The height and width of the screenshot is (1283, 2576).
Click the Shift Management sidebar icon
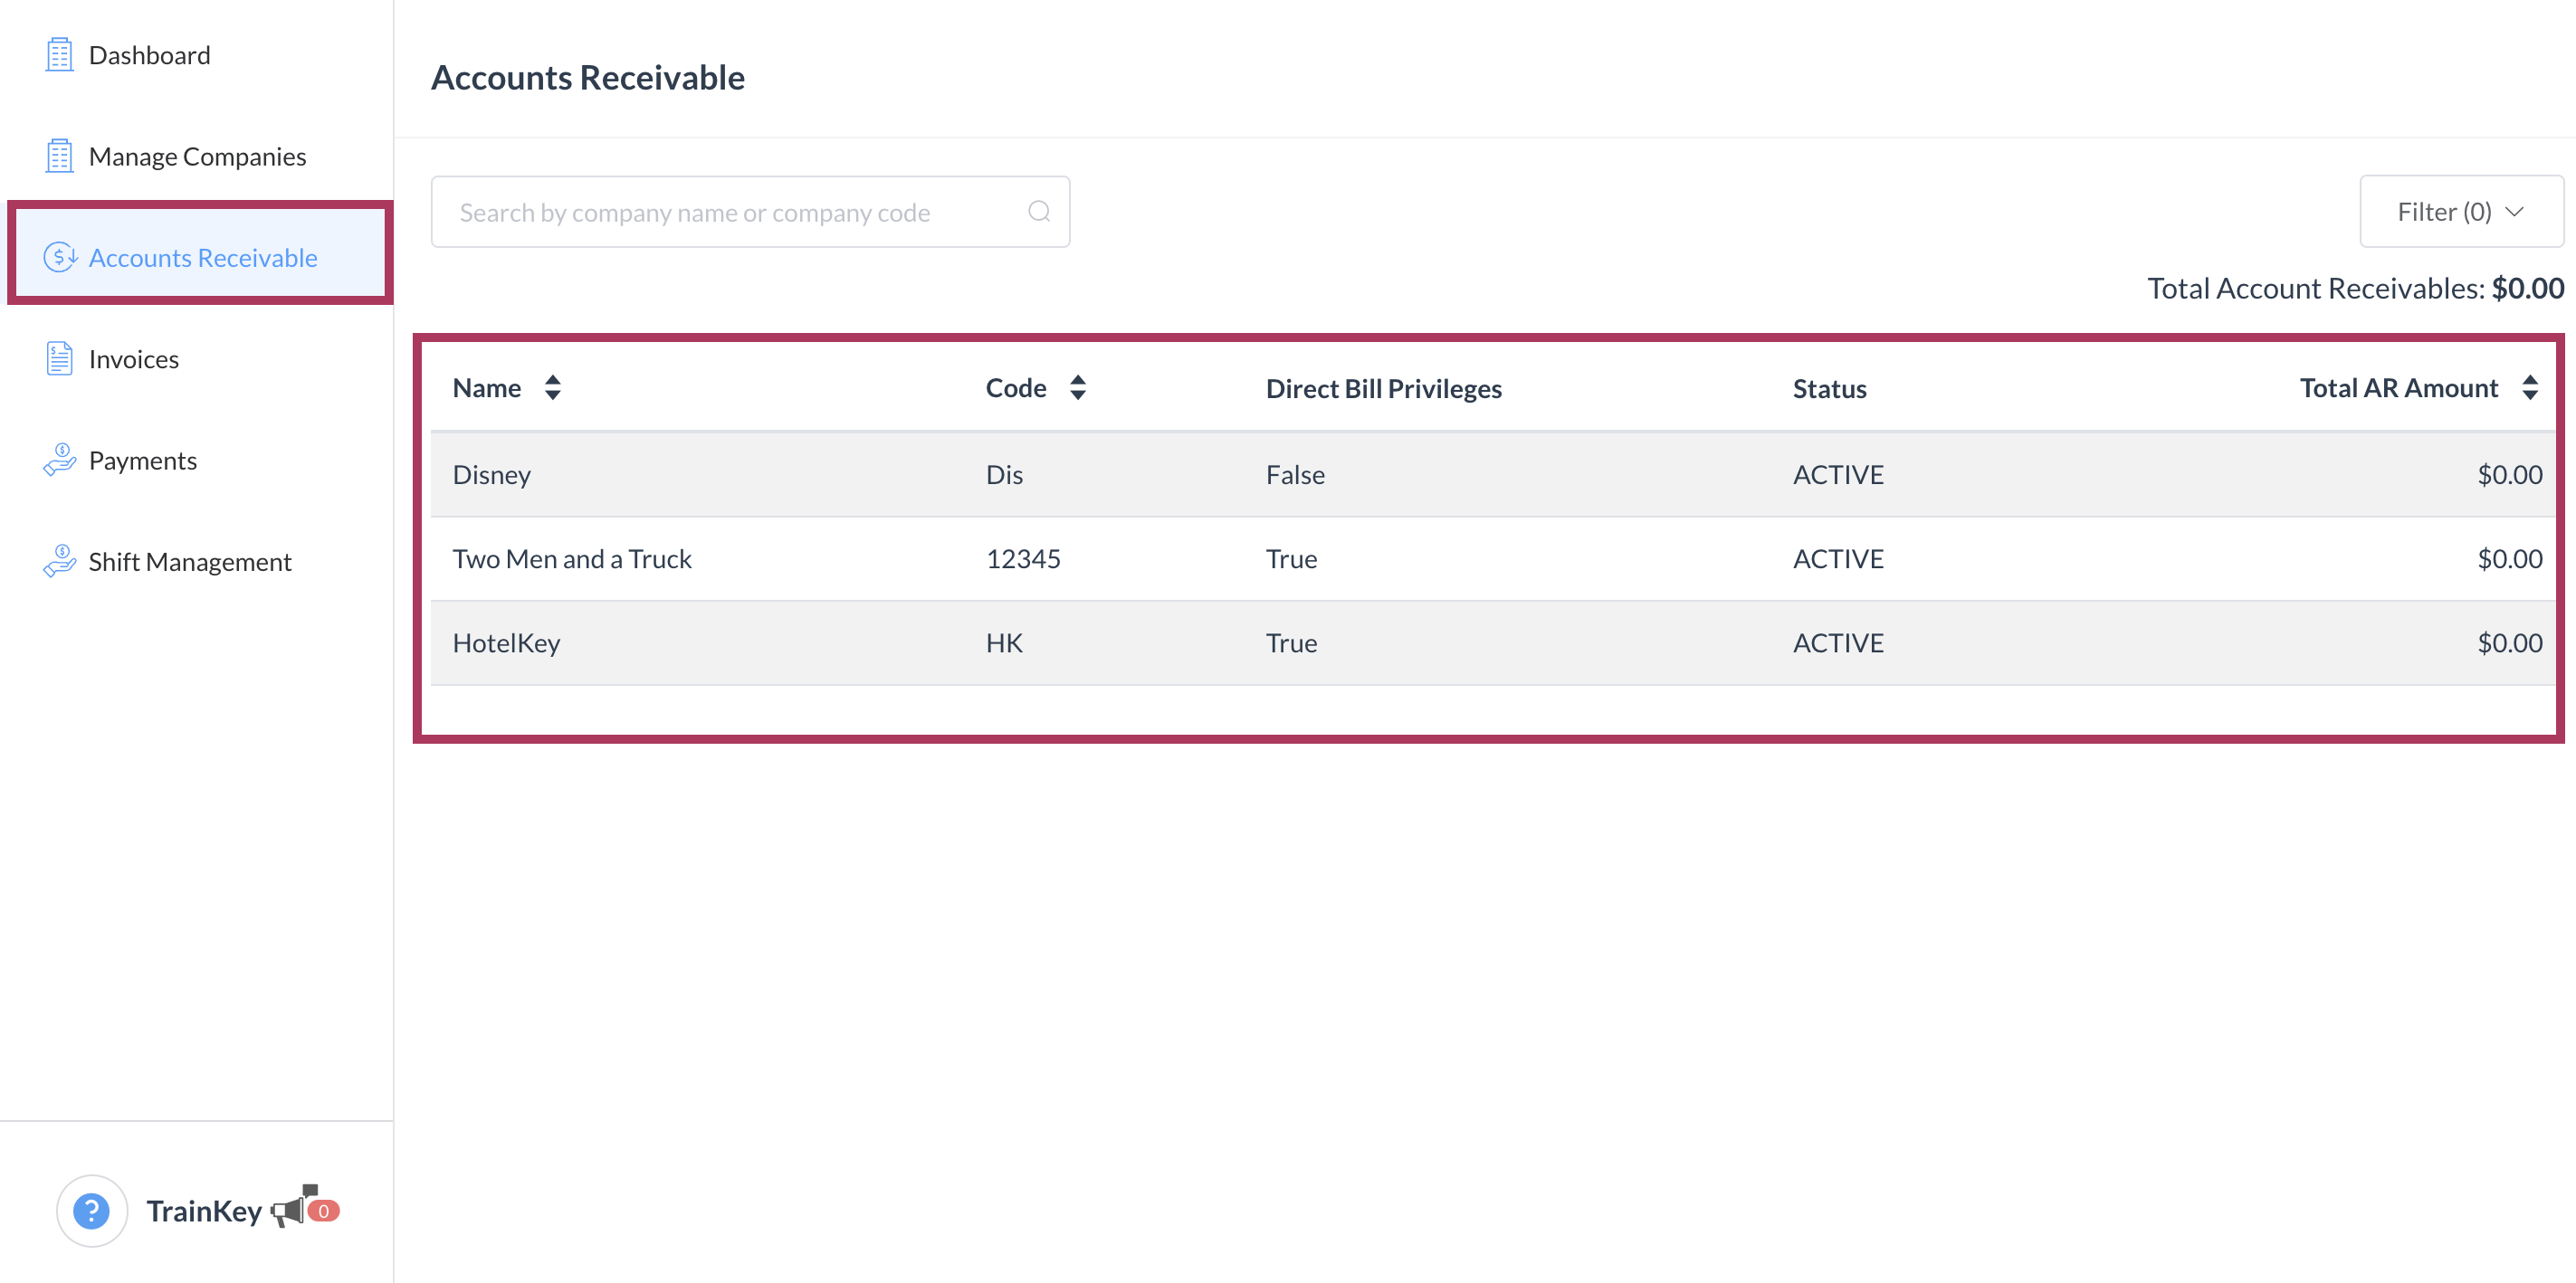tap(59, 561)
